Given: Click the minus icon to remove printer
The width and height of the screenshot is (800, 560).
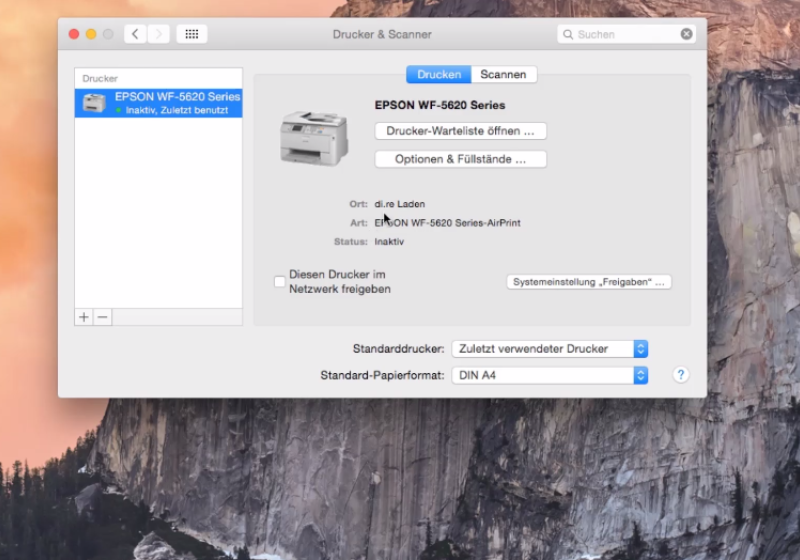Looking at the screenshot, I should point(102,317).
